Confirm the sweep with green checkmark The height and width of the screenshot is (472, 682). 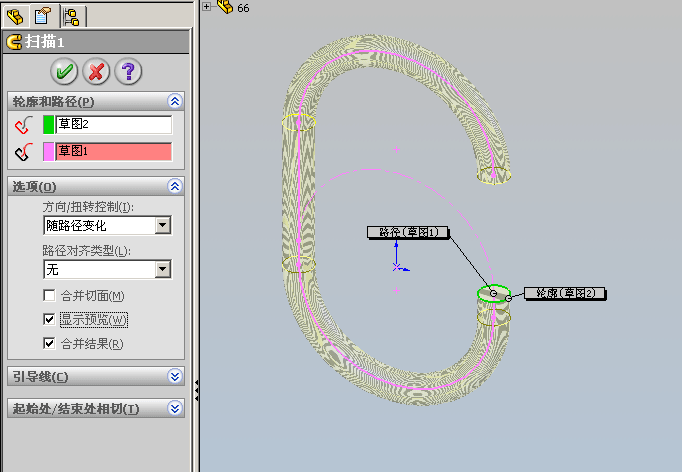click(x=64, y=71)
